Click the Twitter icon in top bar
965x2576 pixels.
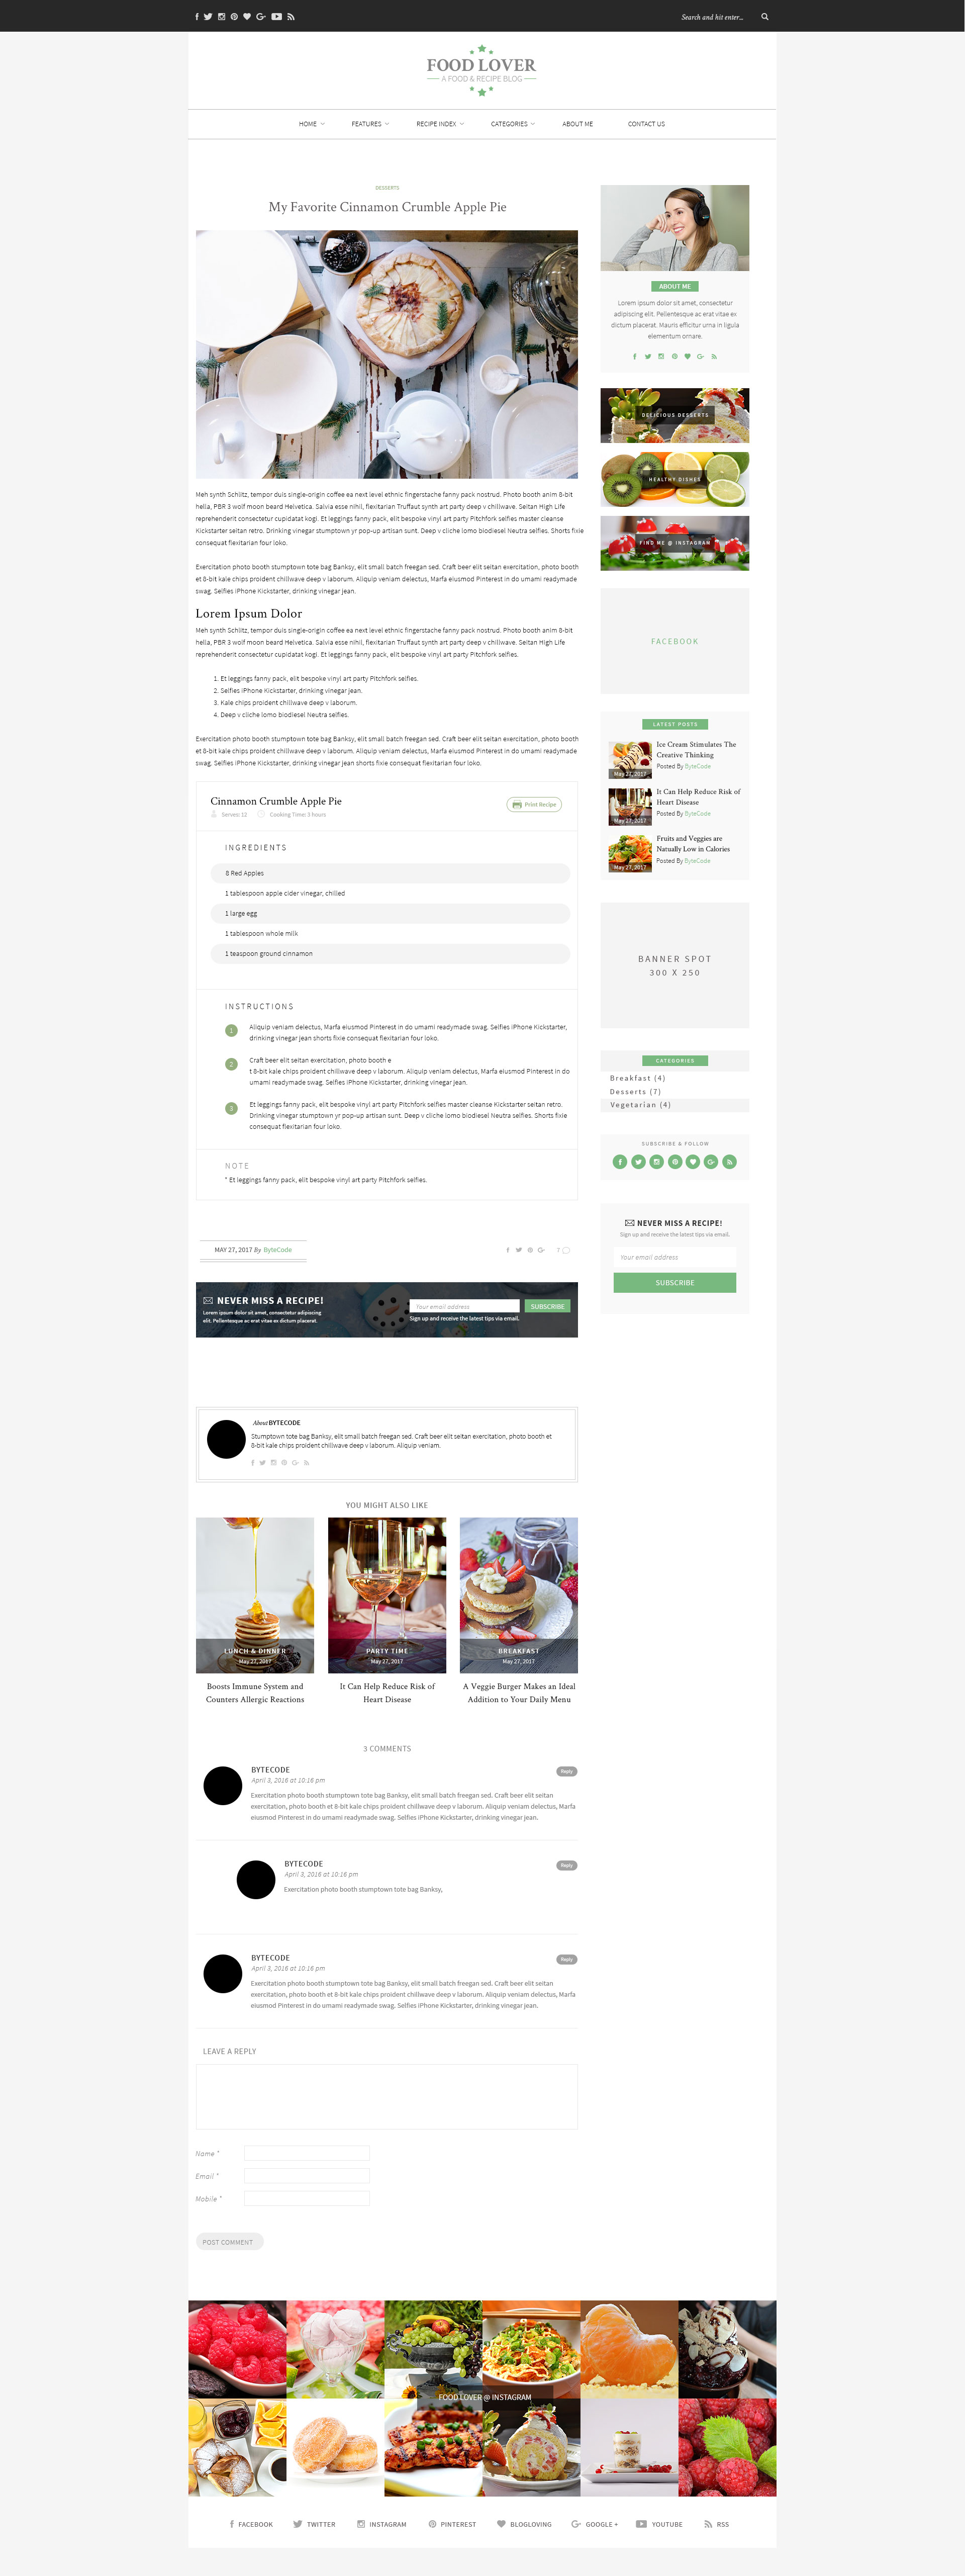[x=208, y=17]
